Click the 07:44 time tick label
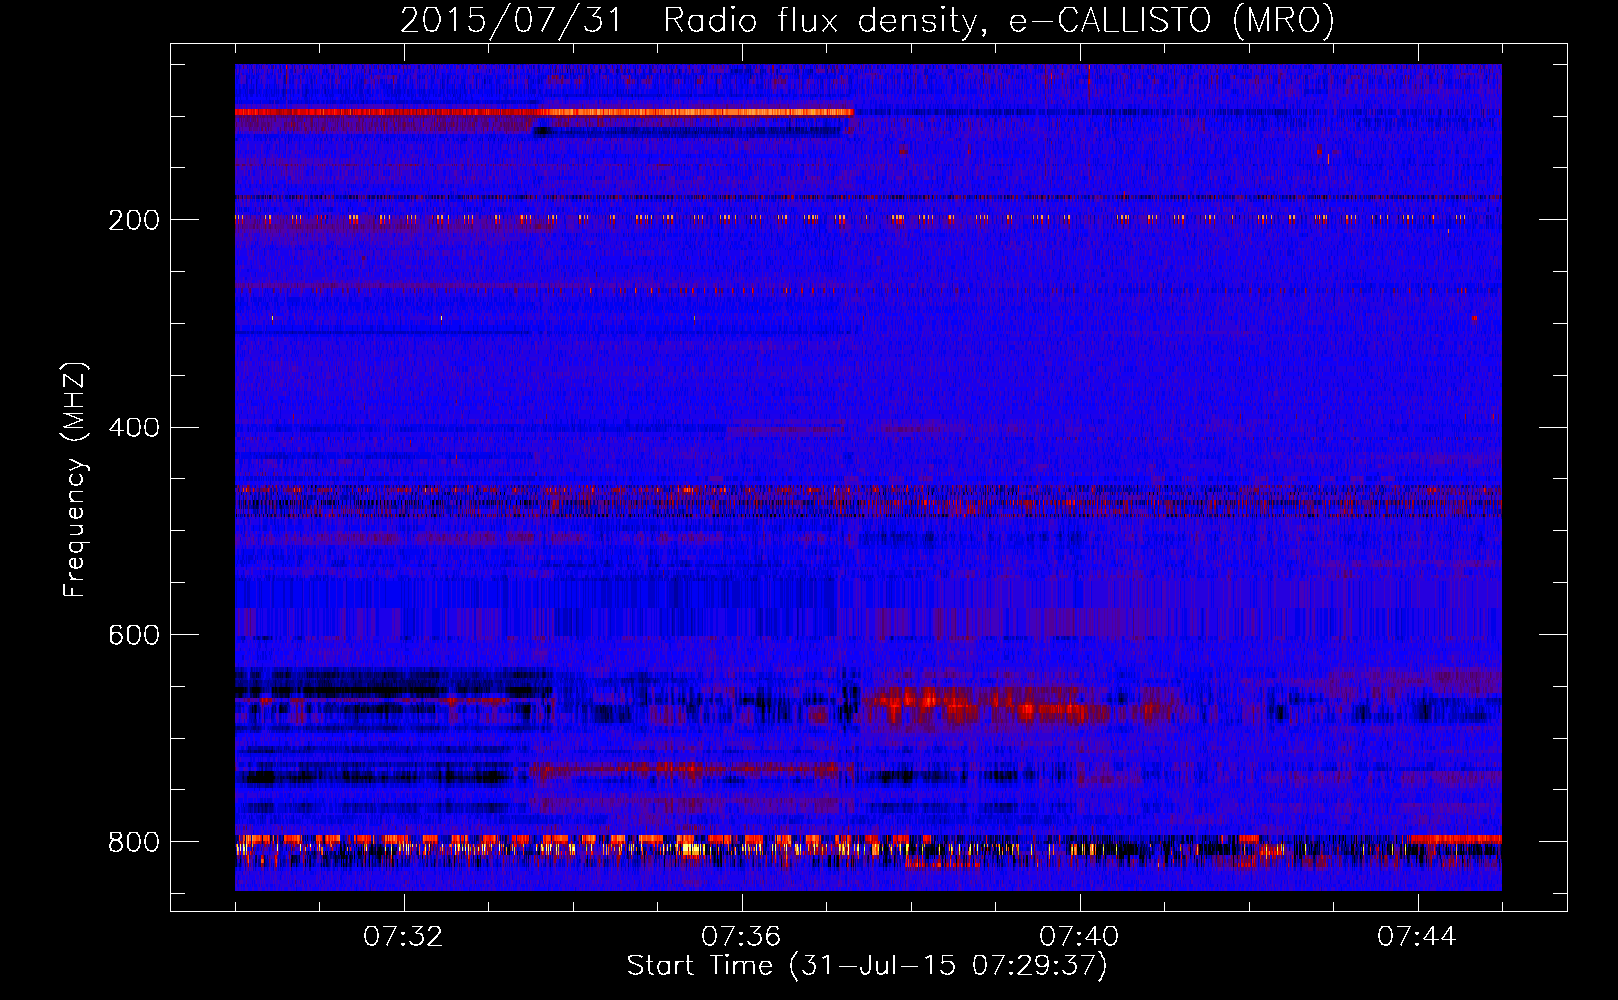The image size is (1618, 1000). point(1417,937)
